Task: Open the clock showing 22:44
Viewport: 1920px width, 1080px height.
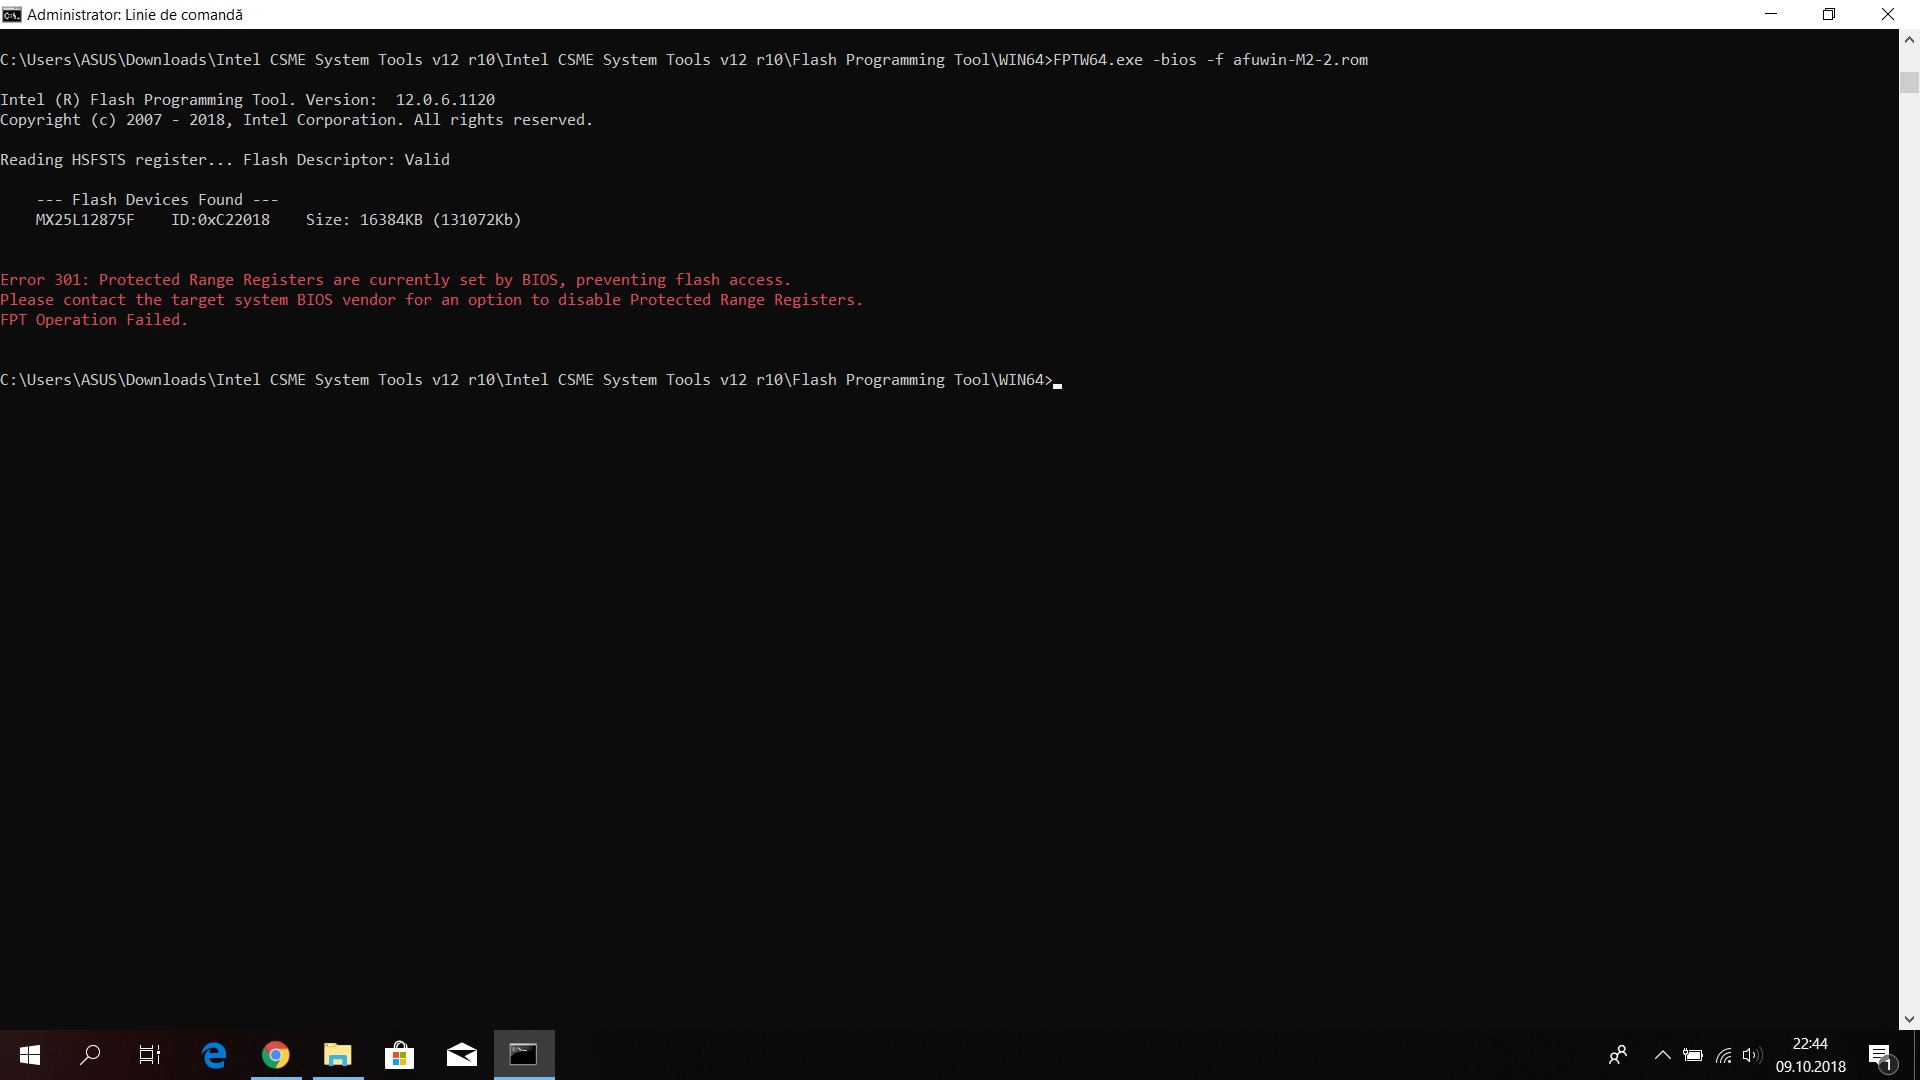Action: [x=1810, y=1043]
